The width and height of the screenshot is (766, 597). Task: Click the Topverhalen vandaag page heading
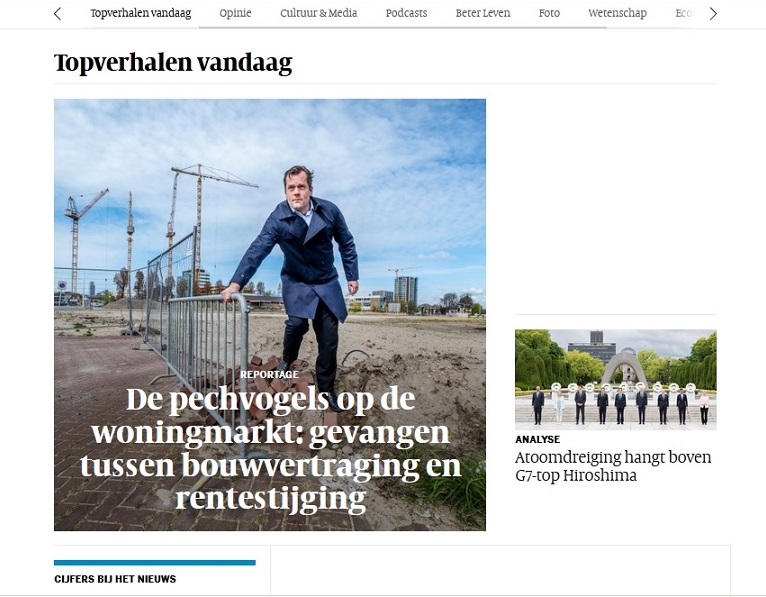pyautogui.click(x=173, y=63)
